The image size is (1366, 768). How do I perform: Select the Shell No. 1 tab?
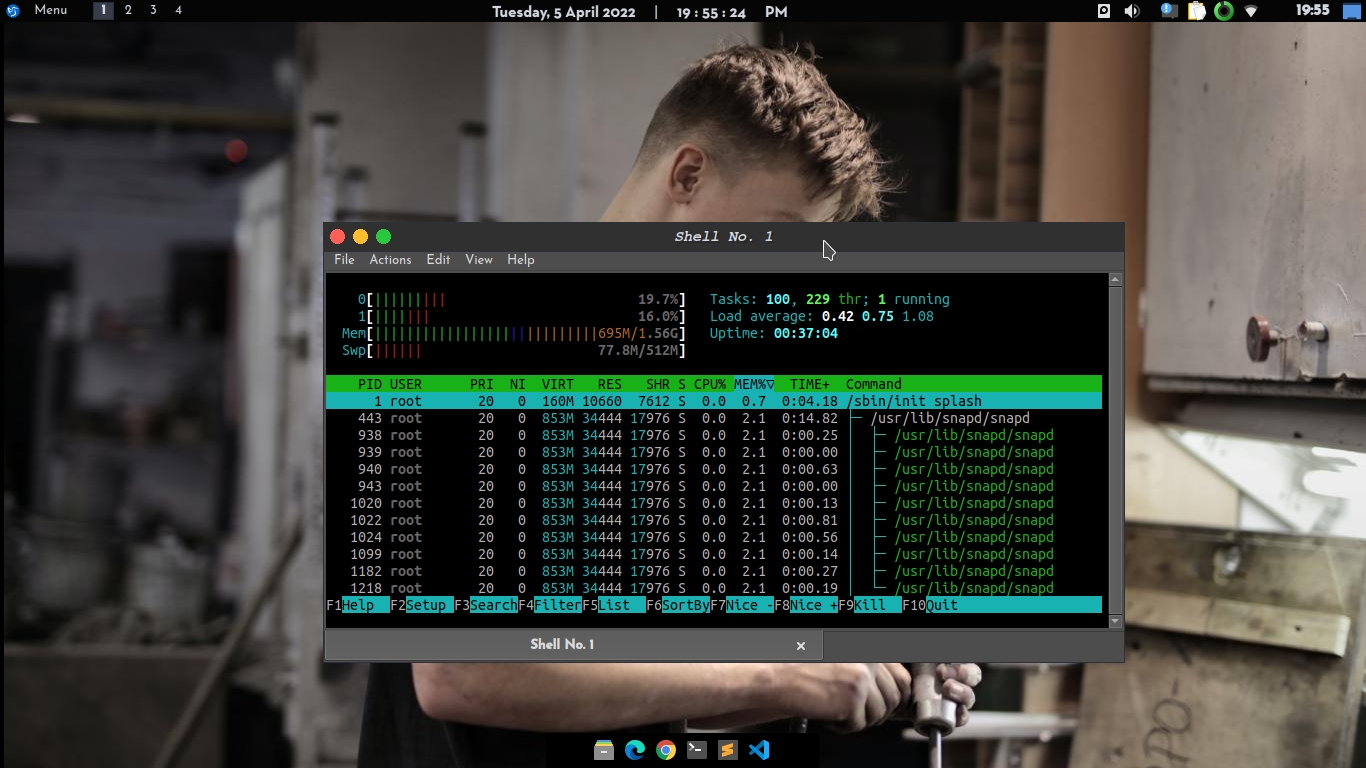point(573,645)
